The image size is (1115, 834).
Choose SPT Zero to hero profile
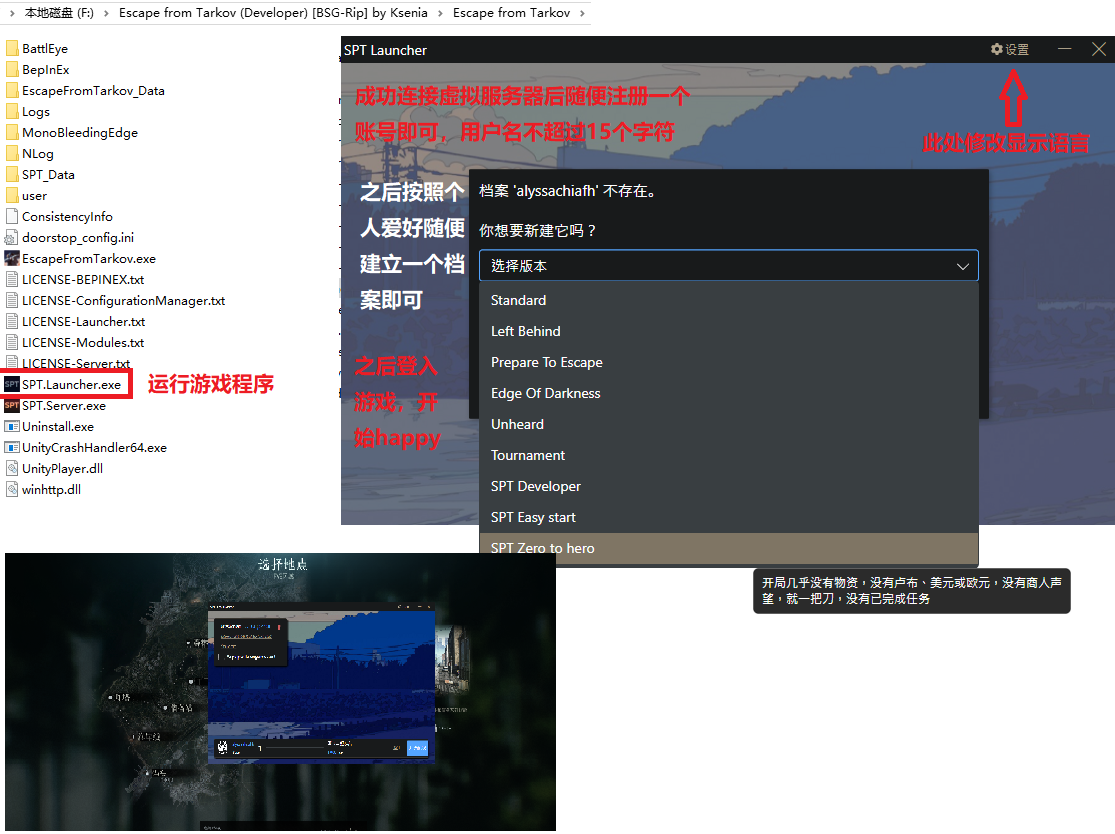pos(729,548)
